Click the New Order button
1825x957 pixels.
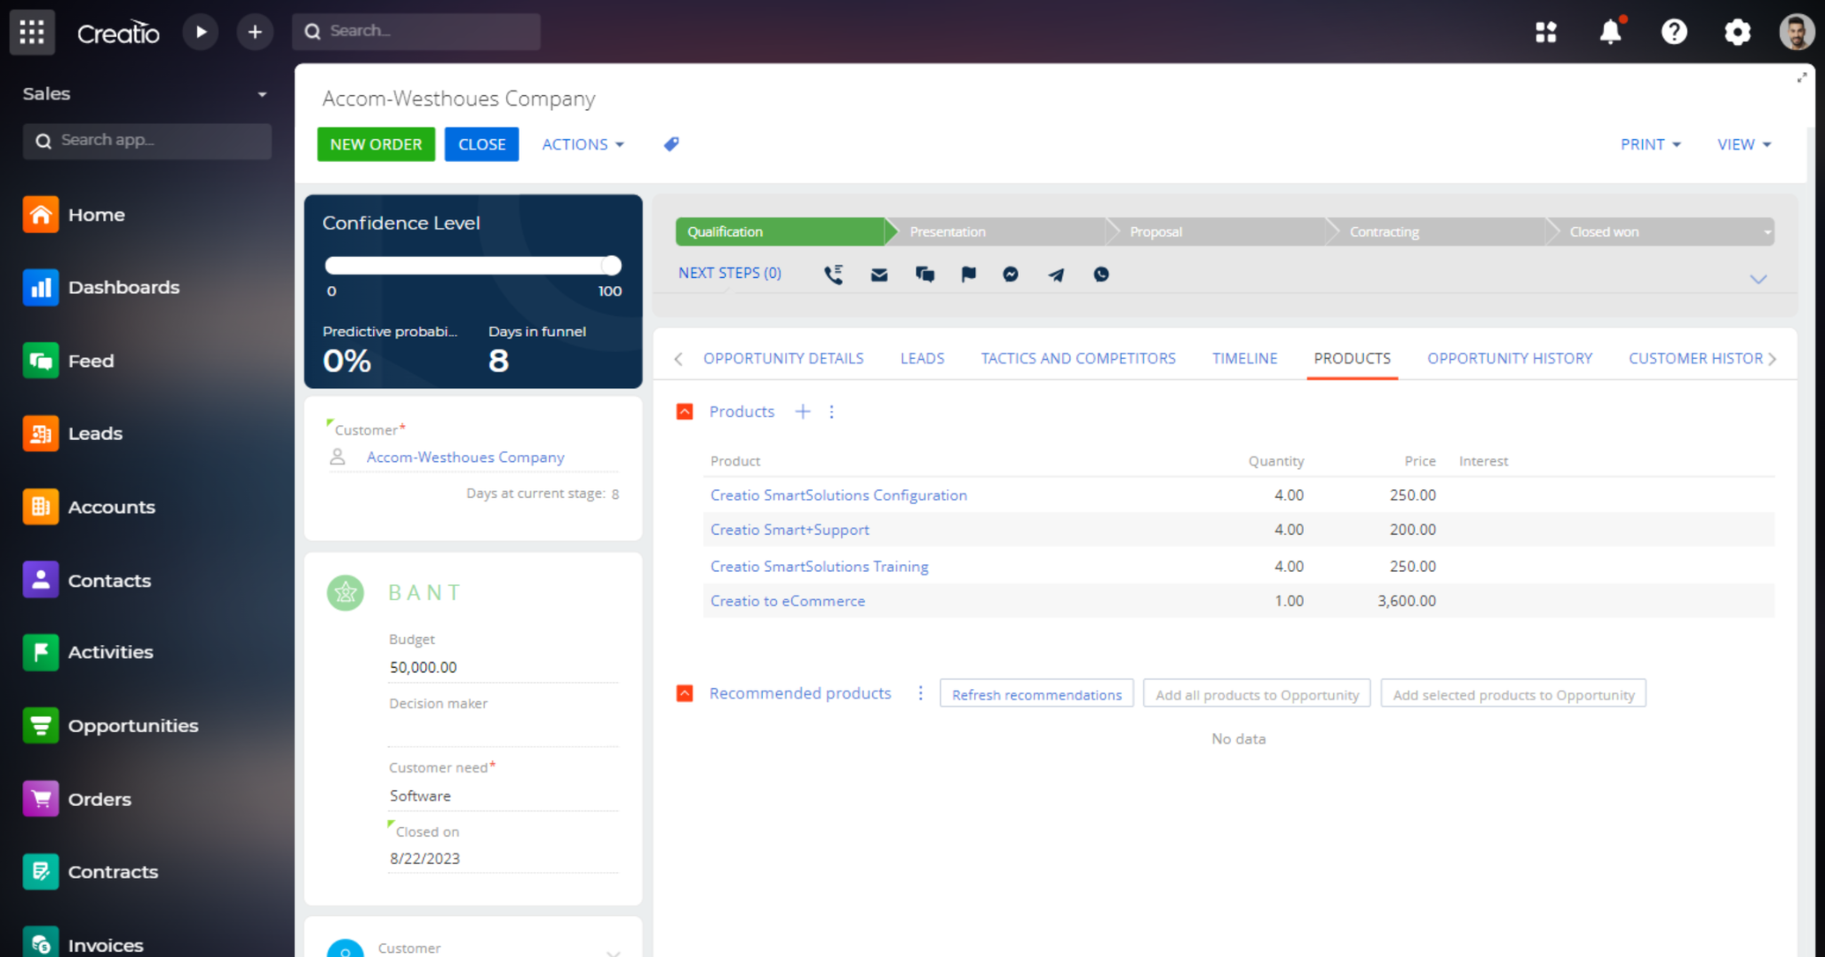(376, 144)
